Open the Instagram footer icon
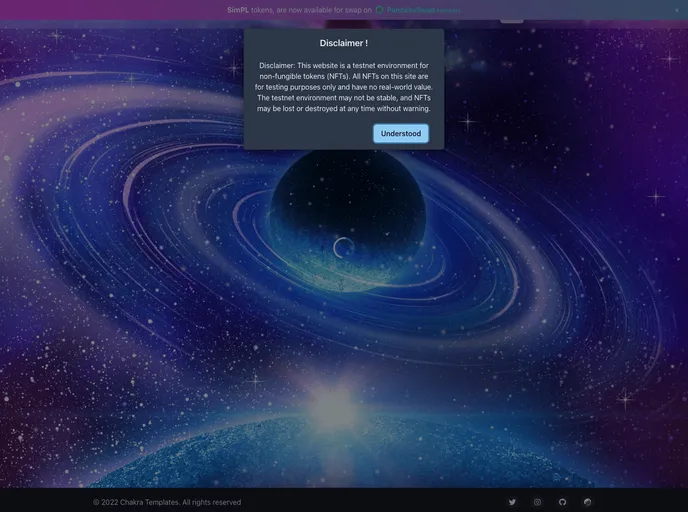The height and width of the screenshot is (512, 688). pyautogui.click(x=537, y=502)
